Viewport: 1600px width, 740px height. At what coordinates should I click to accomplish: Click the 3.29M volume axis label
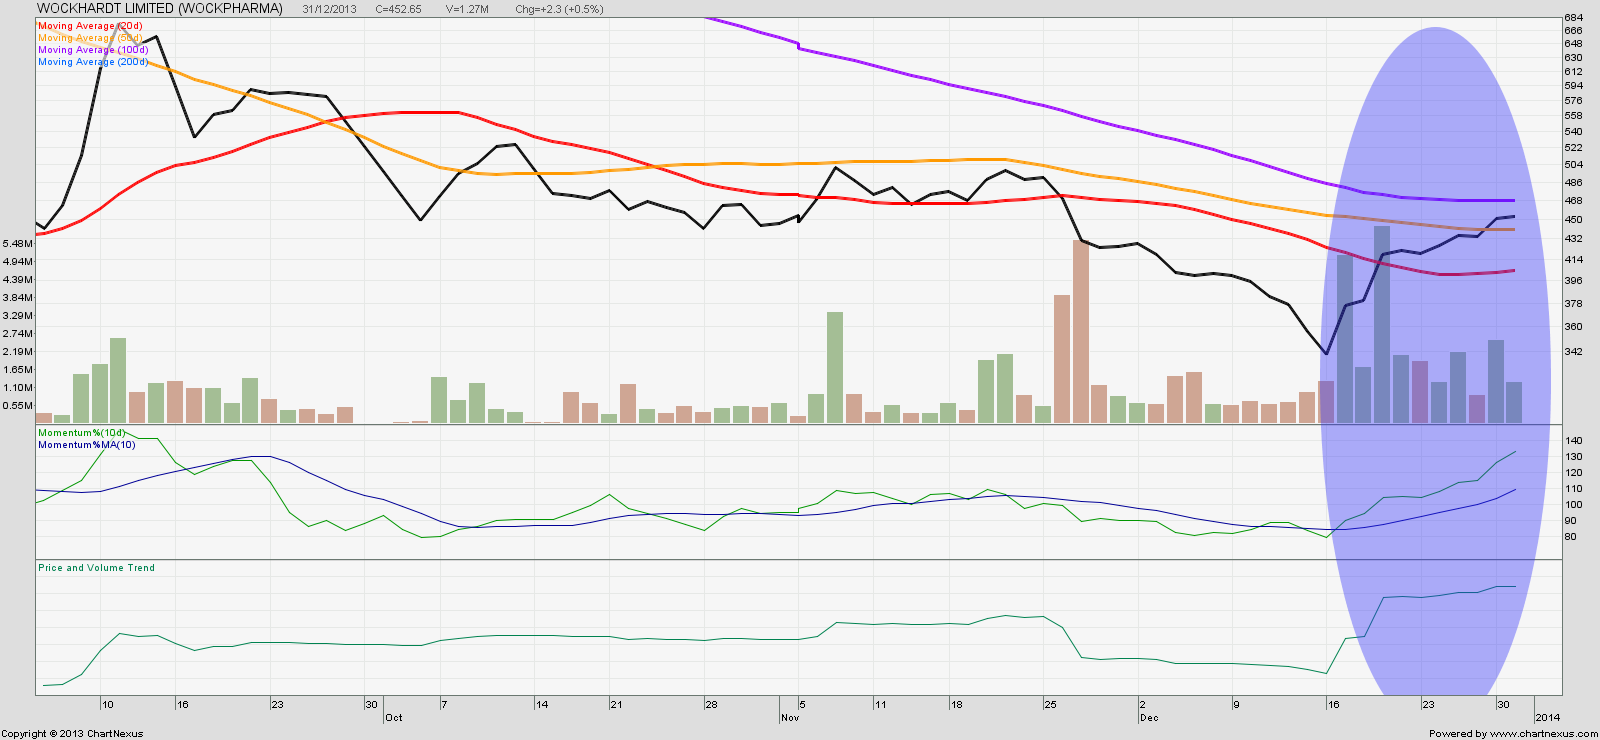[18, 316]
